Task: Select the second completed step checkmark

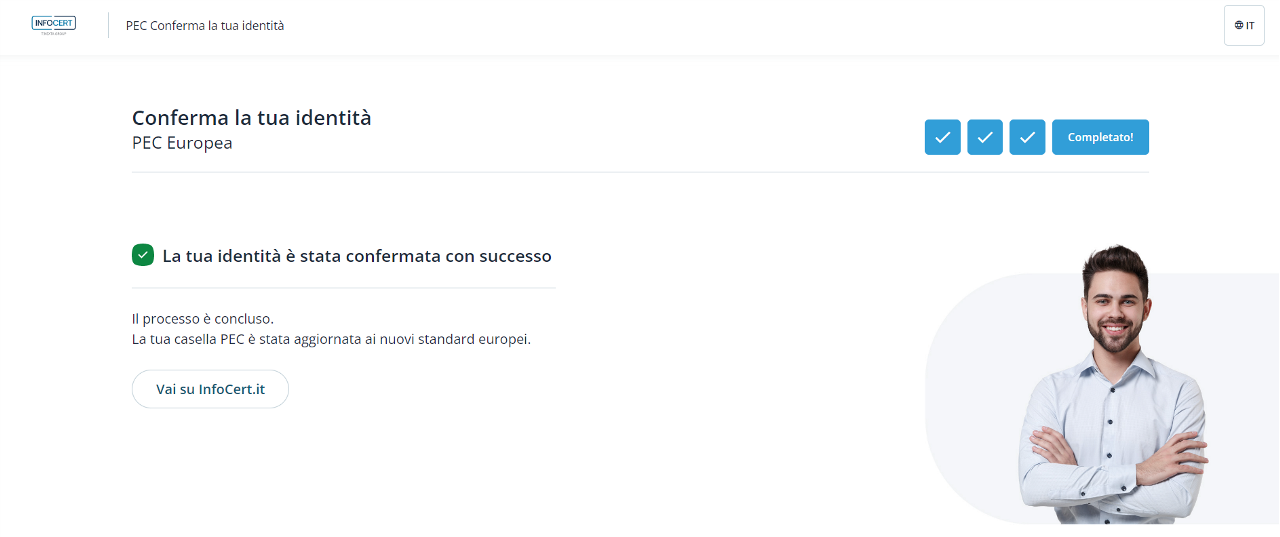Action: tap(985, 137)
